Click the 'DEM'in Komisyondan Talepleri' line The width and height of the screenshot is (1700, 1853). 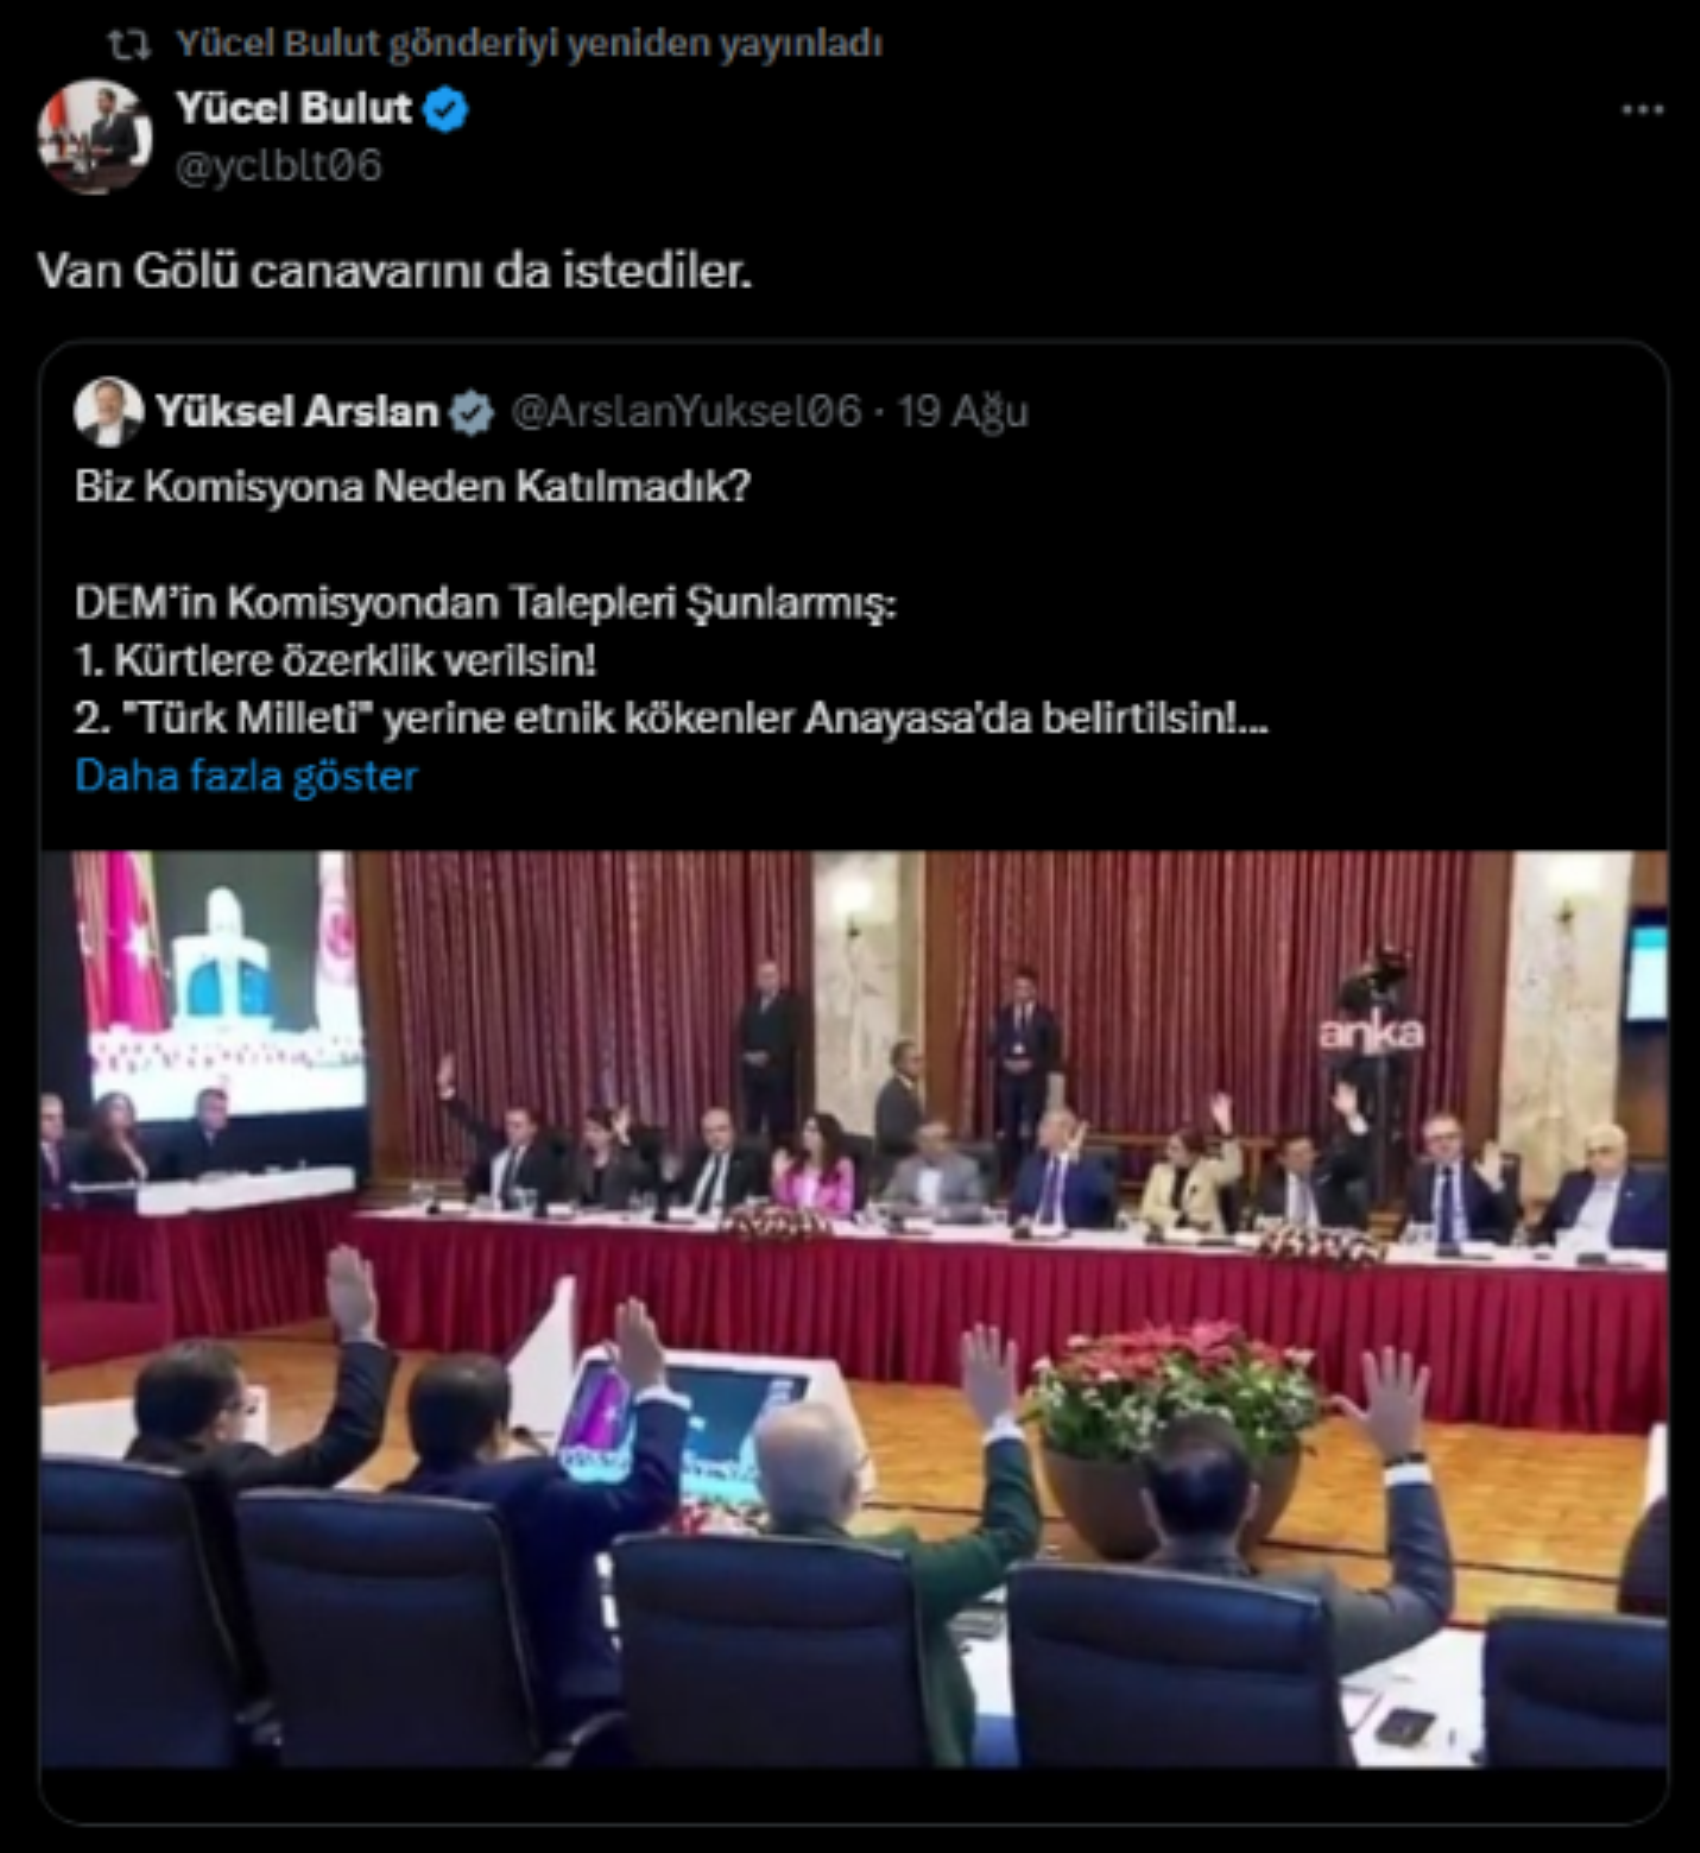485,603
